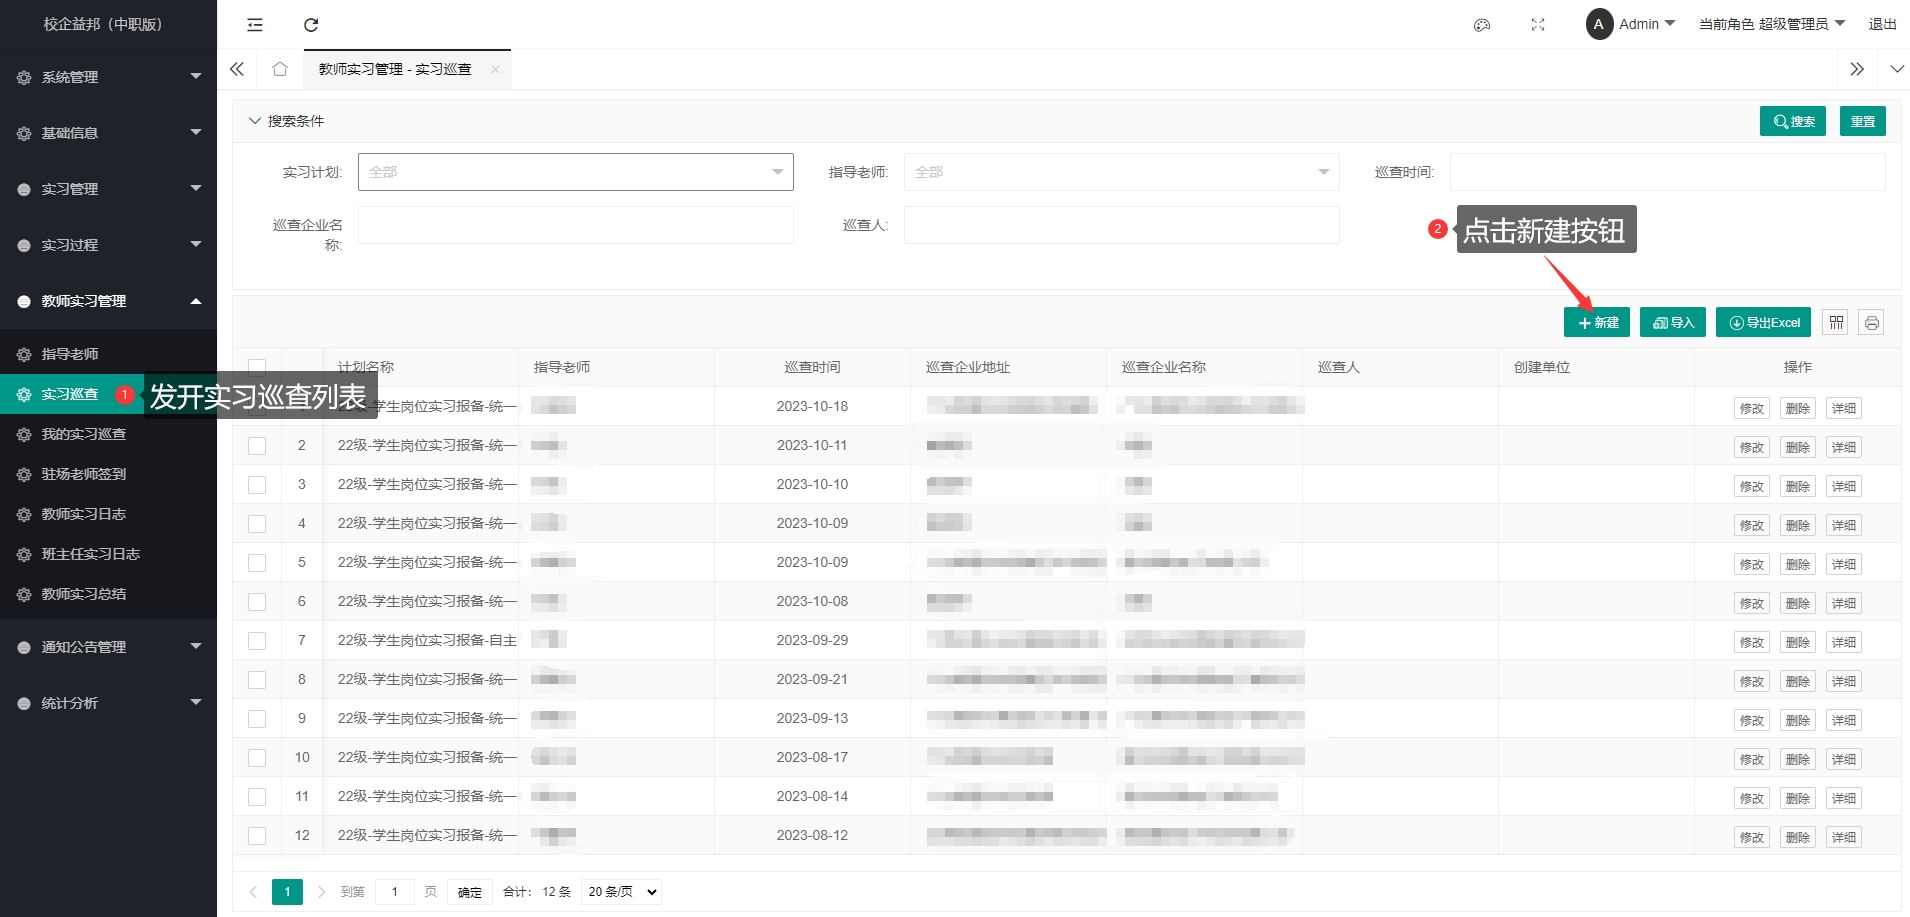Open column filter grid icon
The image size is (1910, 917).
coord(1836,322)
